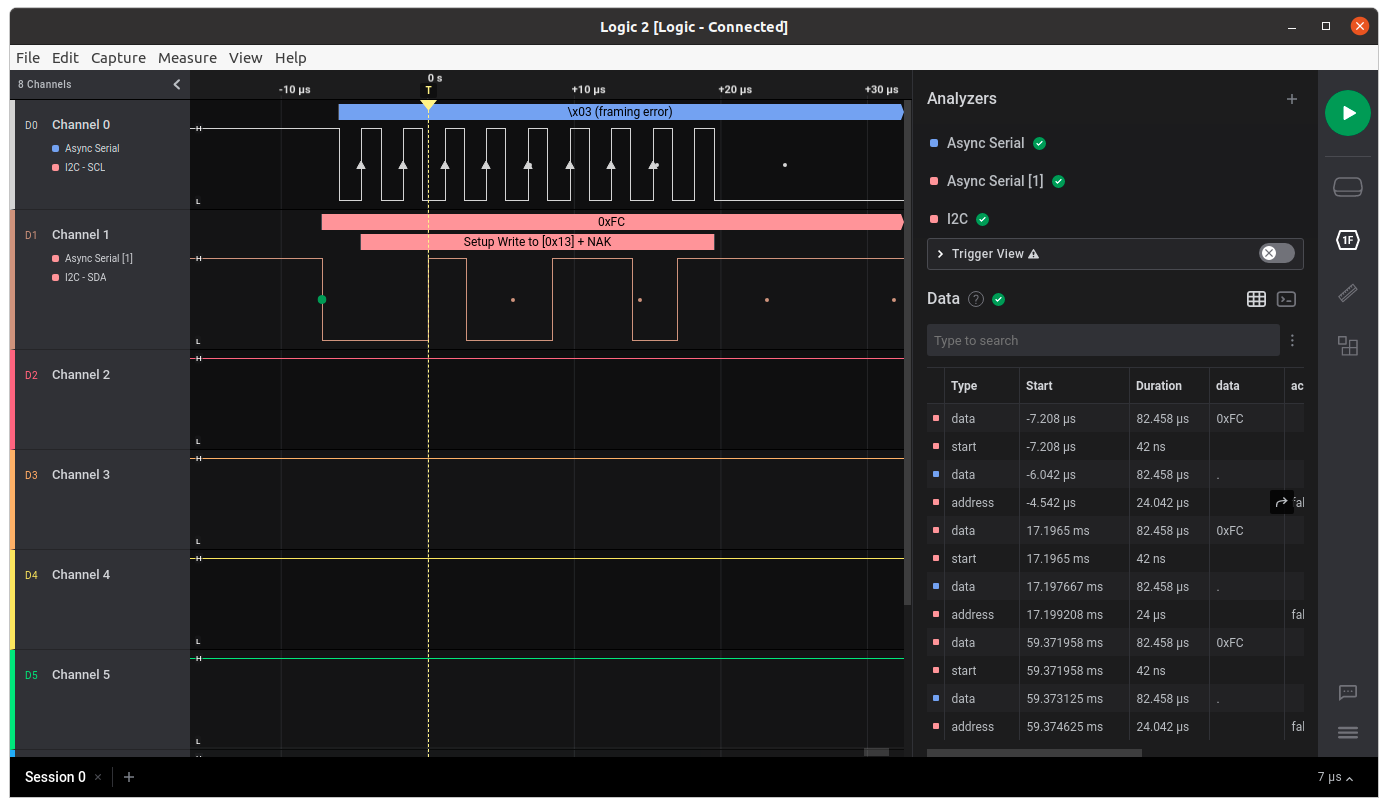This screenshot has height=807, width=1388.
Task: Select the start row at 59.371958 ms
Action: 1115,671
